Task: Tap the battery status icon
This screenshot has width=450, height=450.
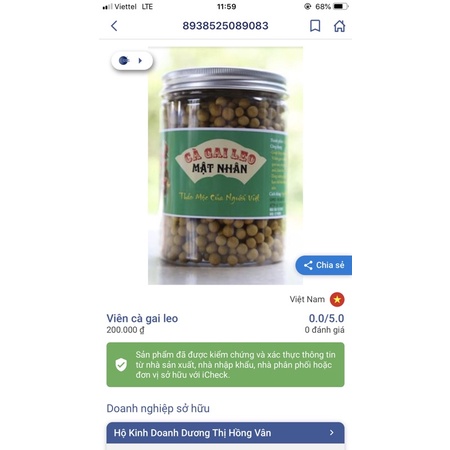Action: pos(340,6)
